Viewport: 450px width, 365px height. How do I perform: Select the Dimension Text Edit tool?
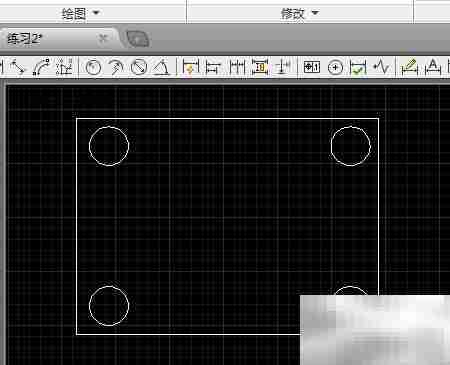(x=433, y=67)
